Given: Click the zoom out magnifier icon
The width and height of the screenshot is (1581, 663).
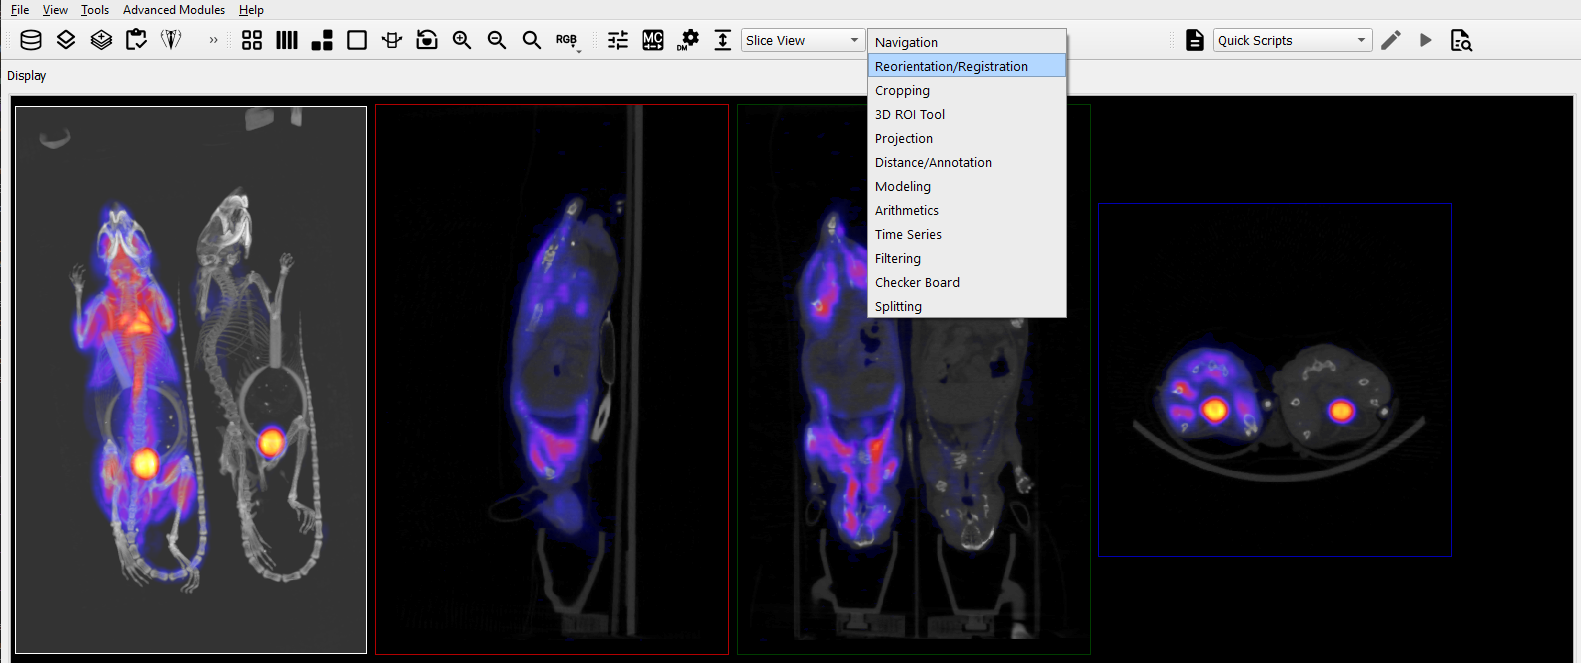Looking at the screenshot, I should (497, 40).
